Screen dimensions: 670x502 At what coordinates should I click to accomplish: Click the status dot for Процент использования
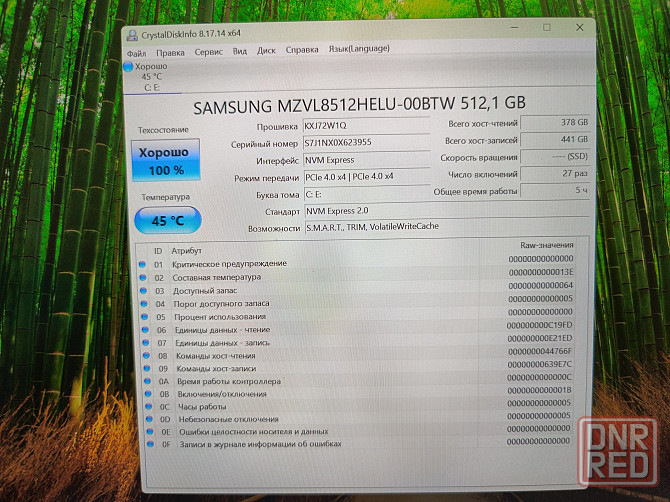point(144,317)
